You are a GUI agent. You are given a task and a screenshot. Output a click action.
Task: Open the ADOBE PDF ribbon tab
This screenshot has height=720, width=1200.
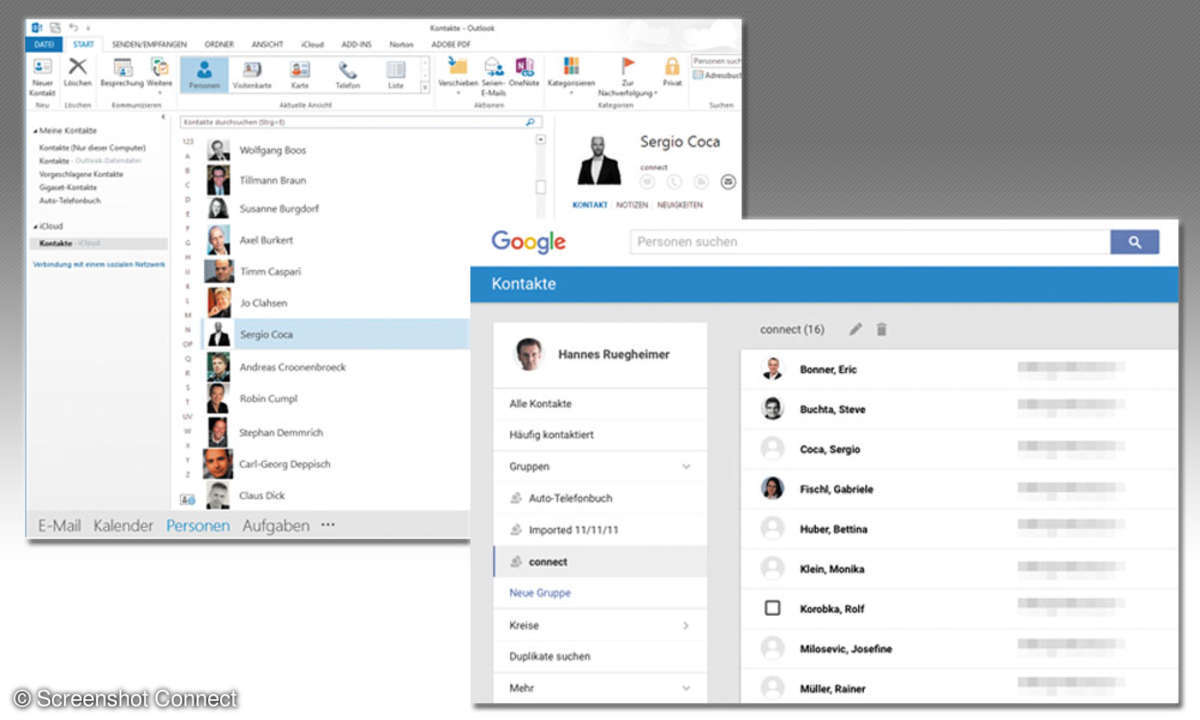point(451,44)
